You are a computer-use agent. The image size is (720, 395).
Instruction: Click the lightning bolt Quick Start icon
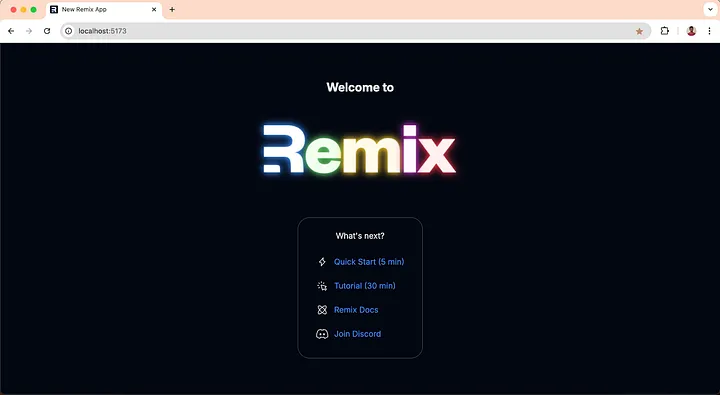322,262
